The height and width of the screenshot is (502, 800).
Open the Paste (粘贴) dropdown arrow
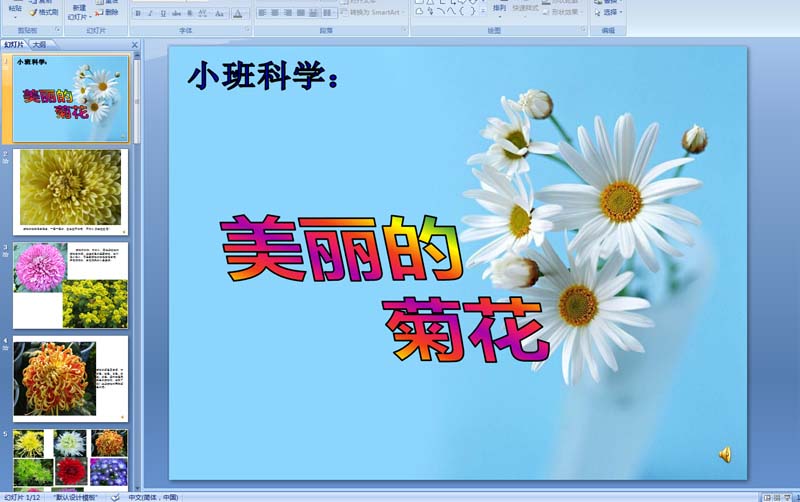15,16
